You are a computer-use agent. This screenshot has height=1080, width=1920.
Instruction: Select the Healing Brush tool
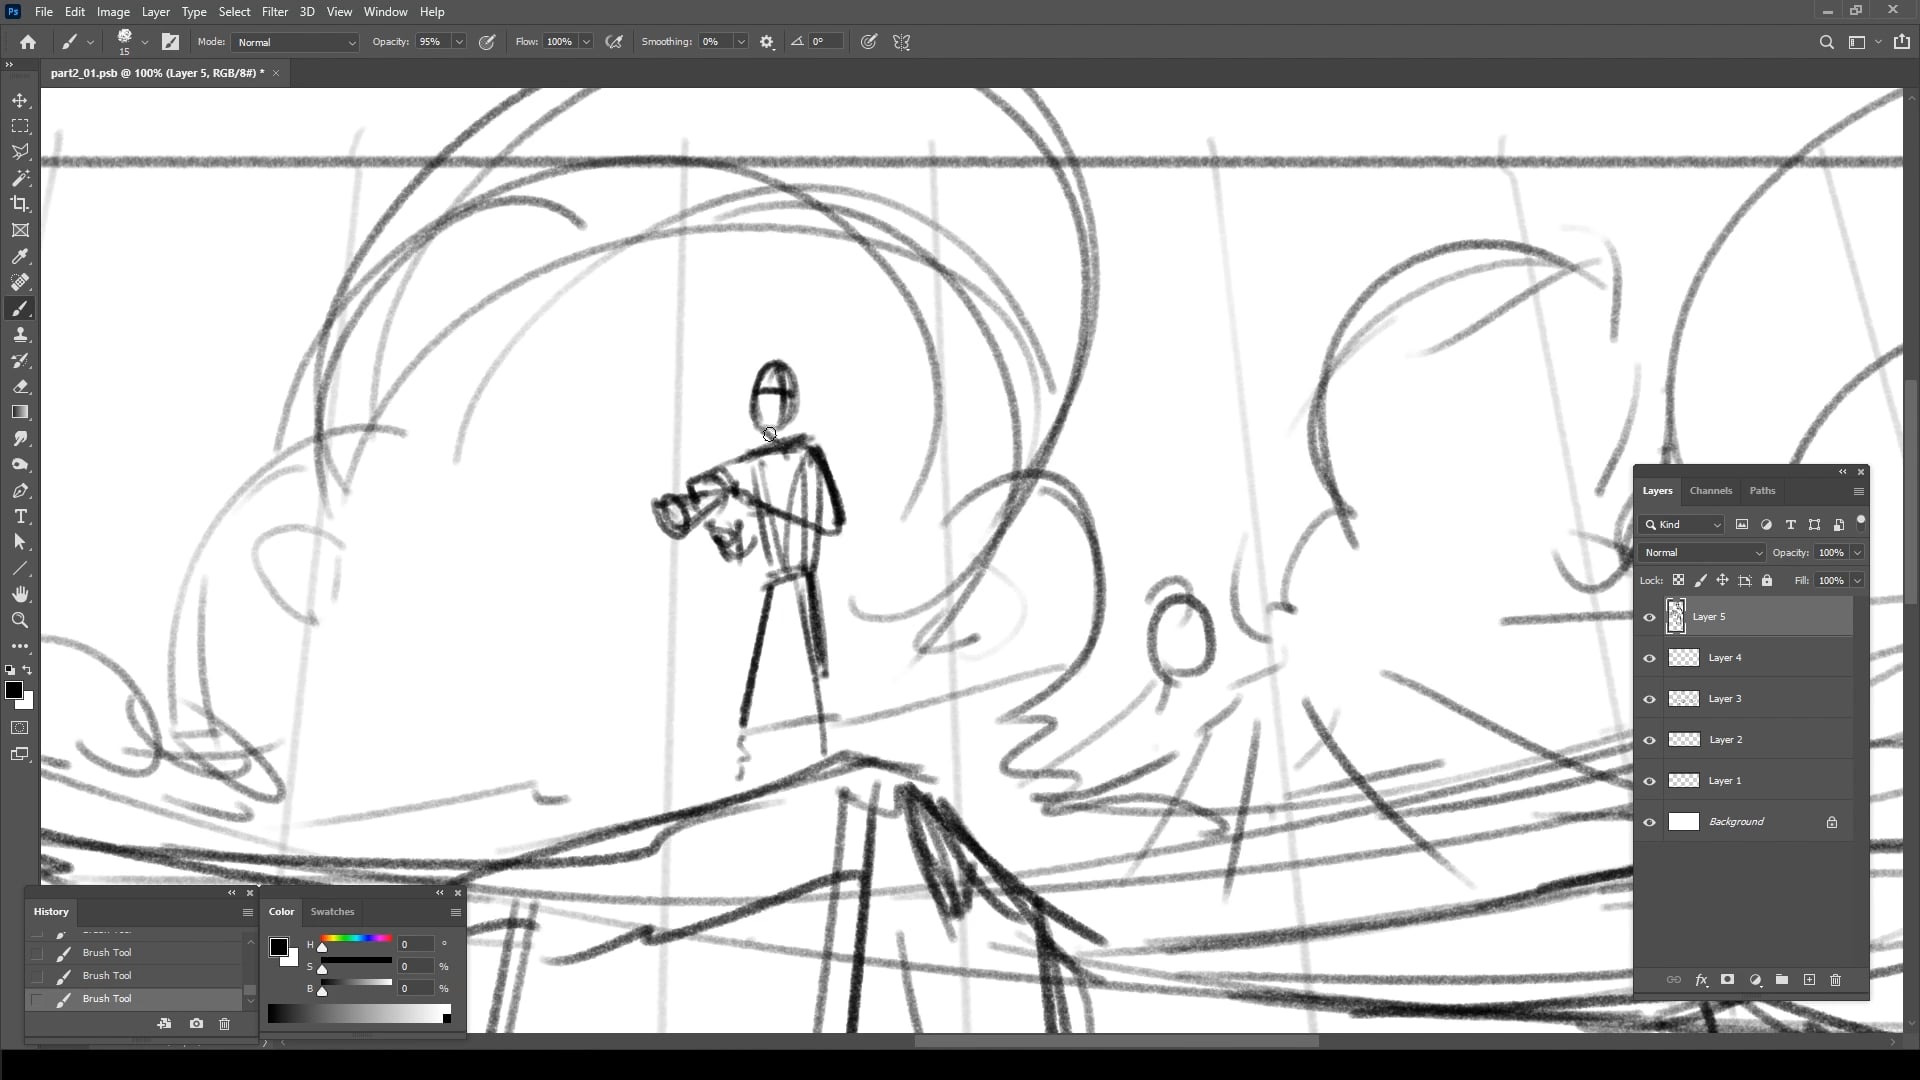[20, 283]
